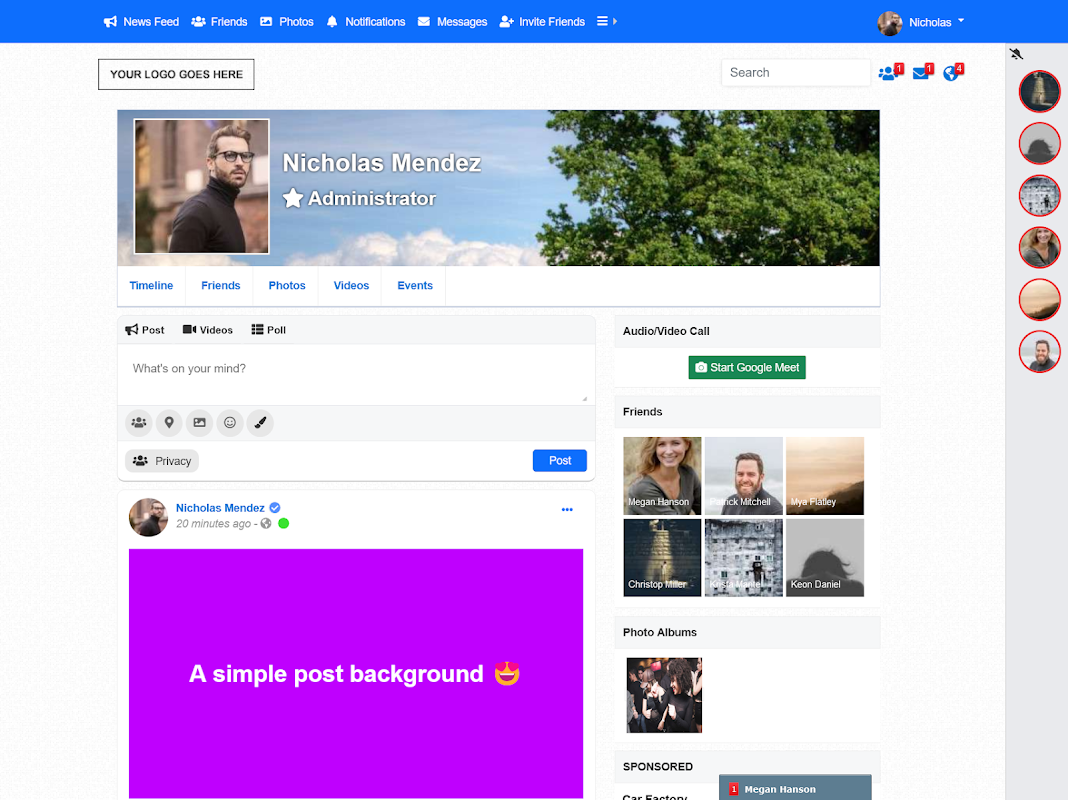Click the Nicholas avatar in navbar
The height and width of the screenshot is (800, 1068).
point(890,22)
